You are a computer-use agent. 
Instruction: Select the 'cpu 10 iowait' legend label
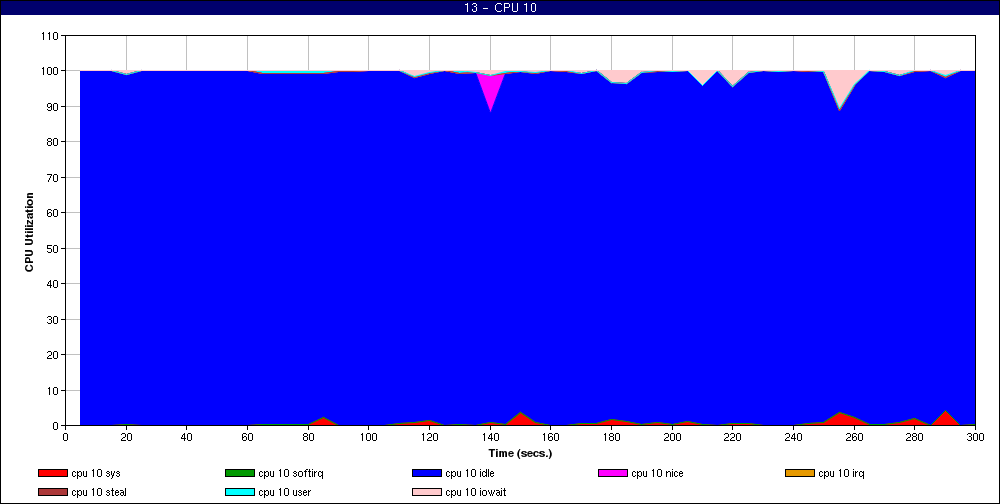pos(476,493)
